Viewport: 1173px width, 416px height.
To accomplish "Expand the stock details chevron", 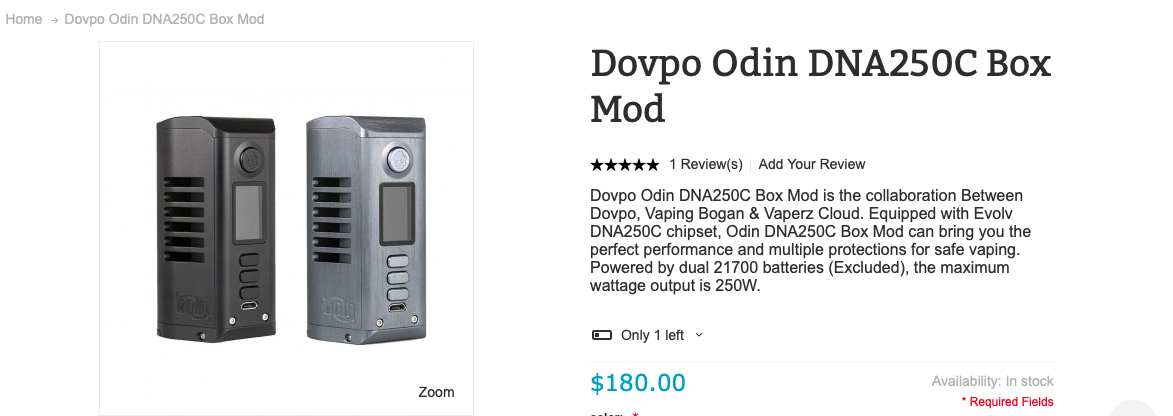I will (699, 335).
